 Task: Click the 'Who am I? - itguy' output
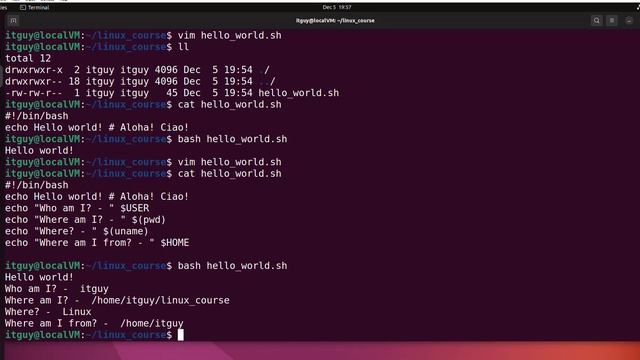(57, 289)
